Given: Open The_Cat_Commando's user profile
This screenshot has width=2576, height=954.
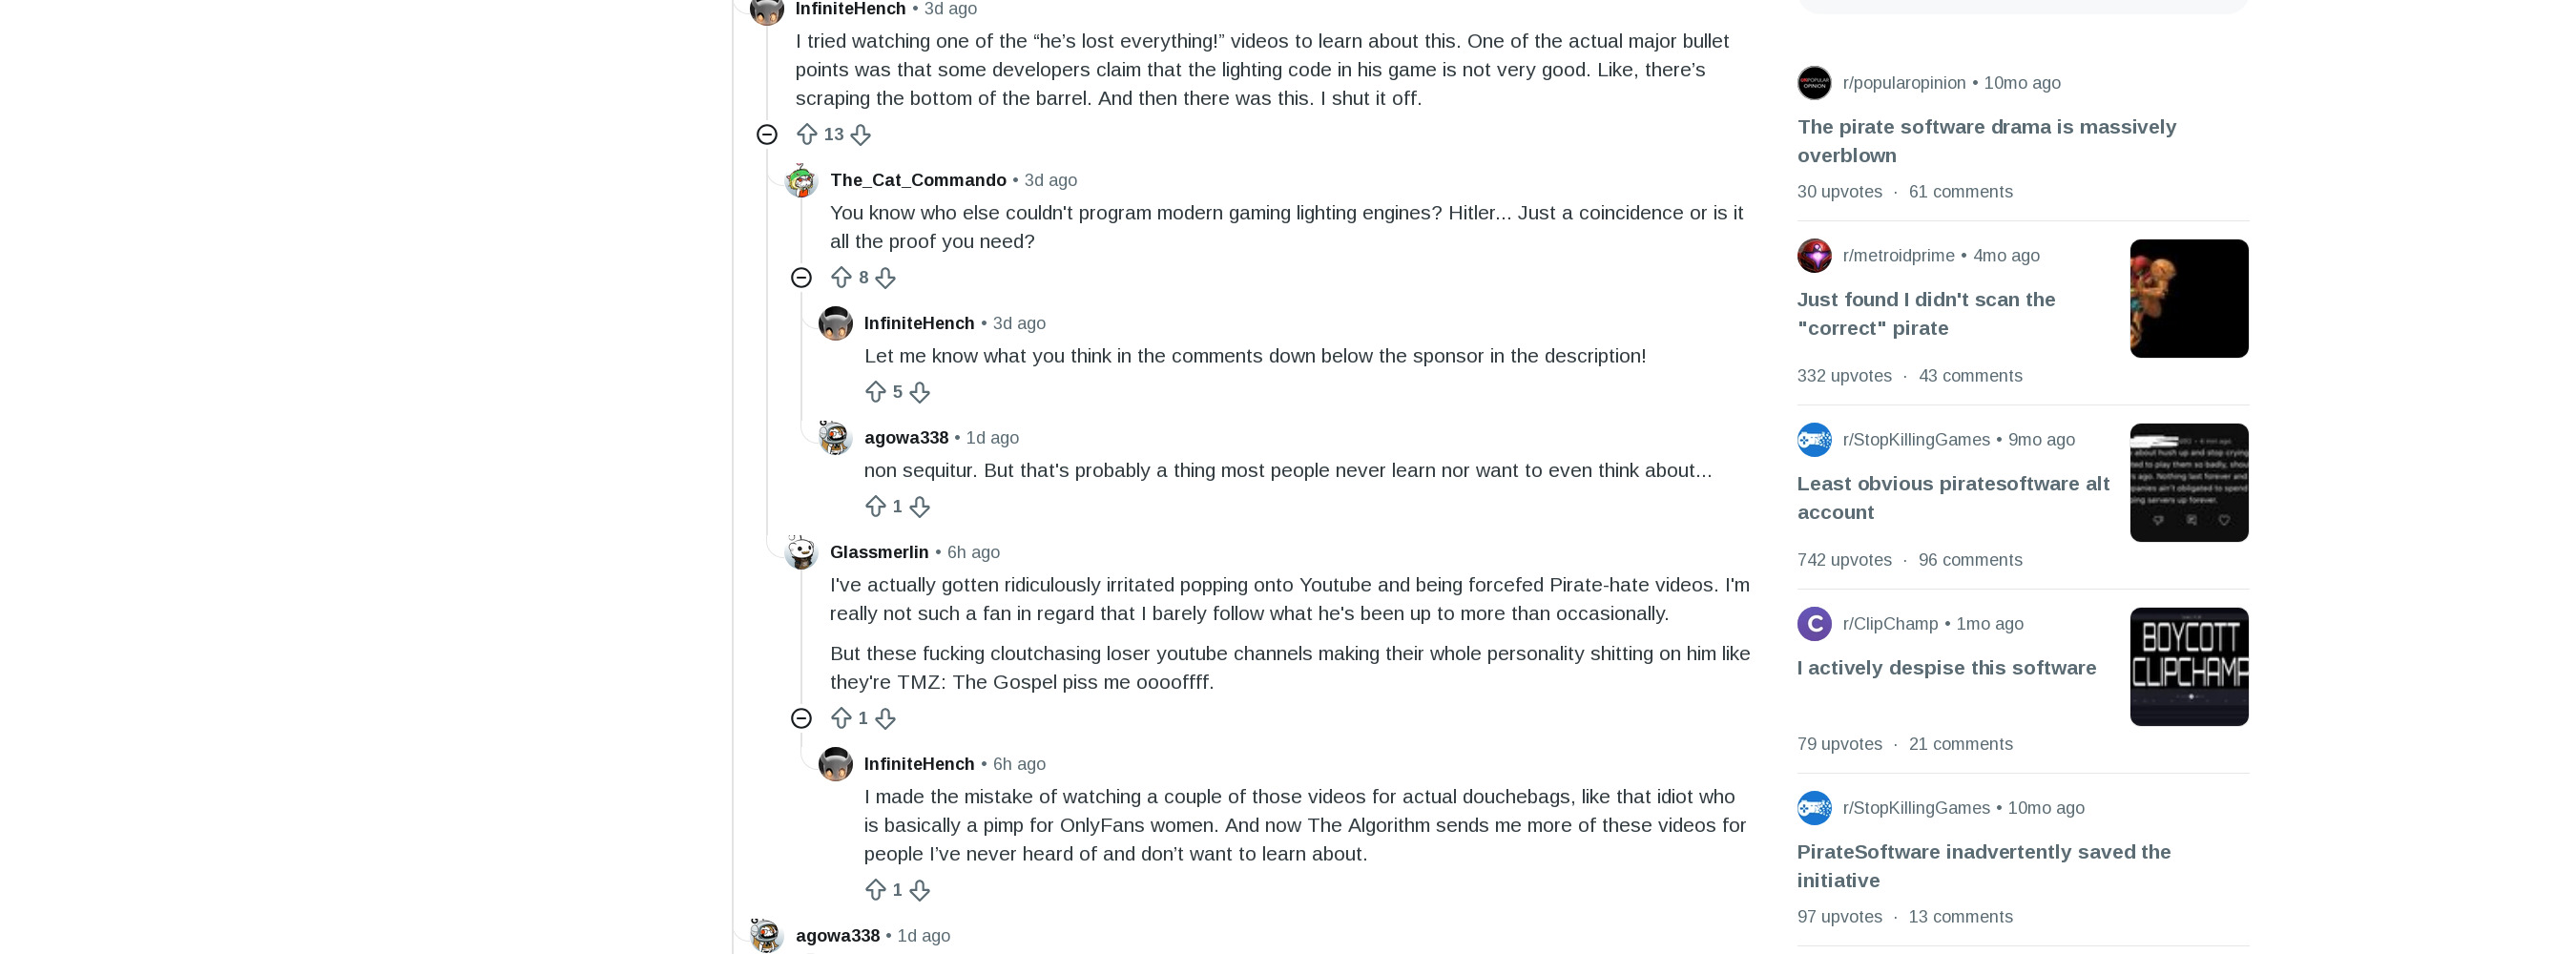Looking at the screenshot, I should tap(918, 180).
